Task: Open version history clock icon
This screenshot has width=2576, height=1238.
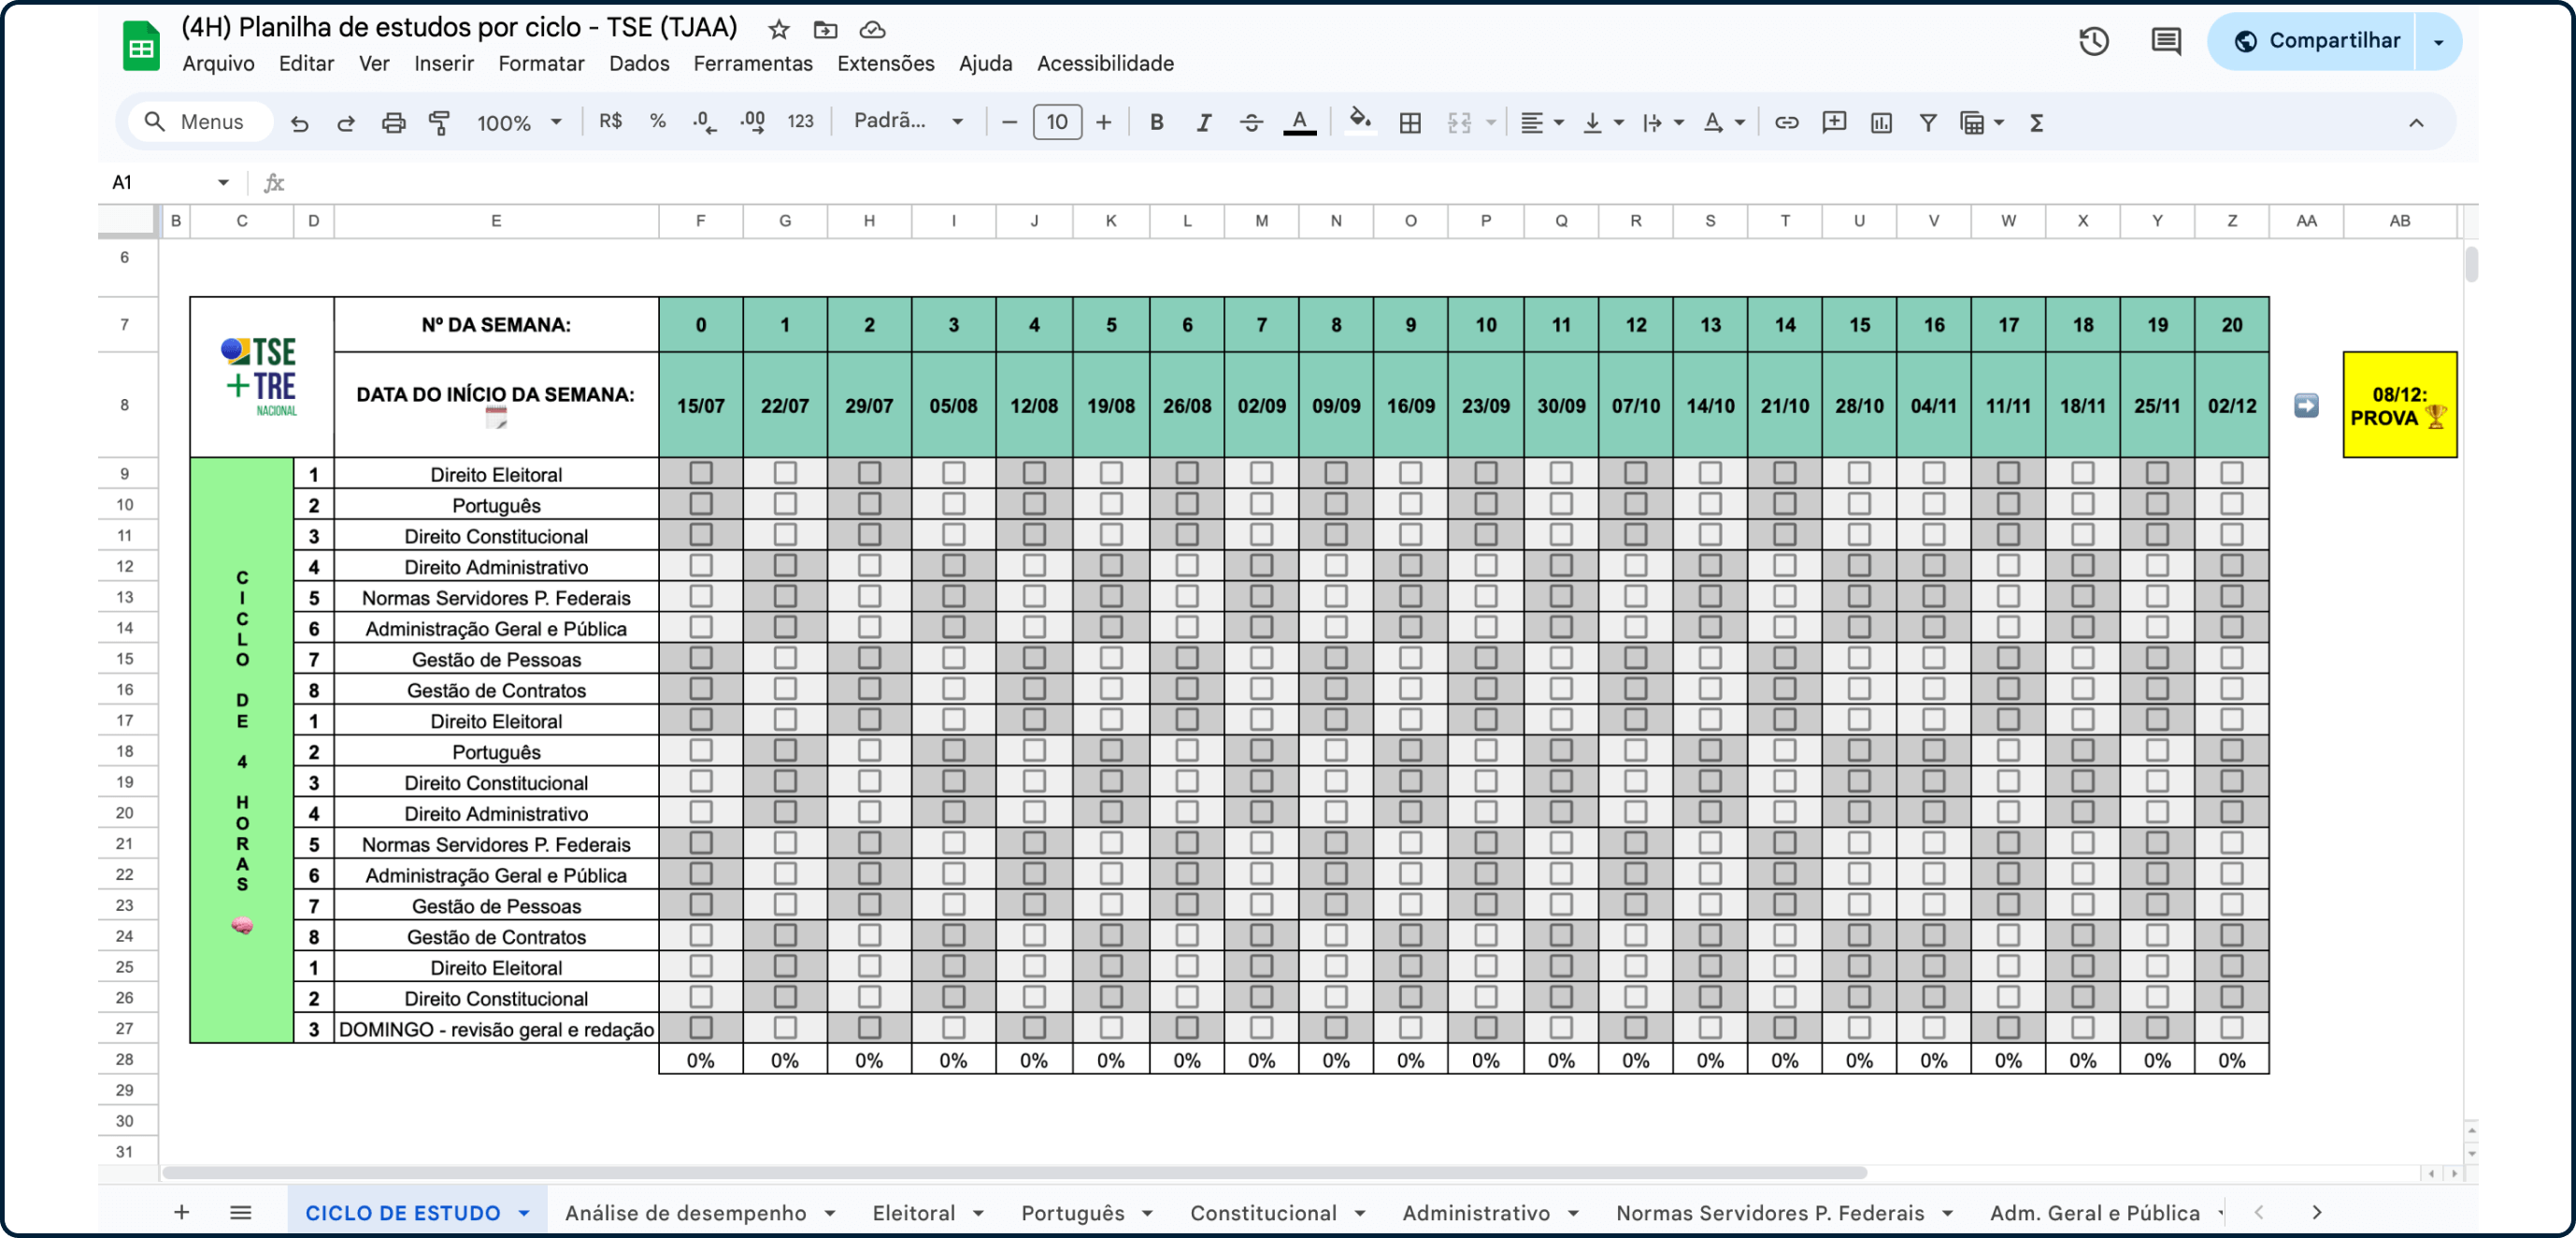Action: click(x=2093, y=41)
